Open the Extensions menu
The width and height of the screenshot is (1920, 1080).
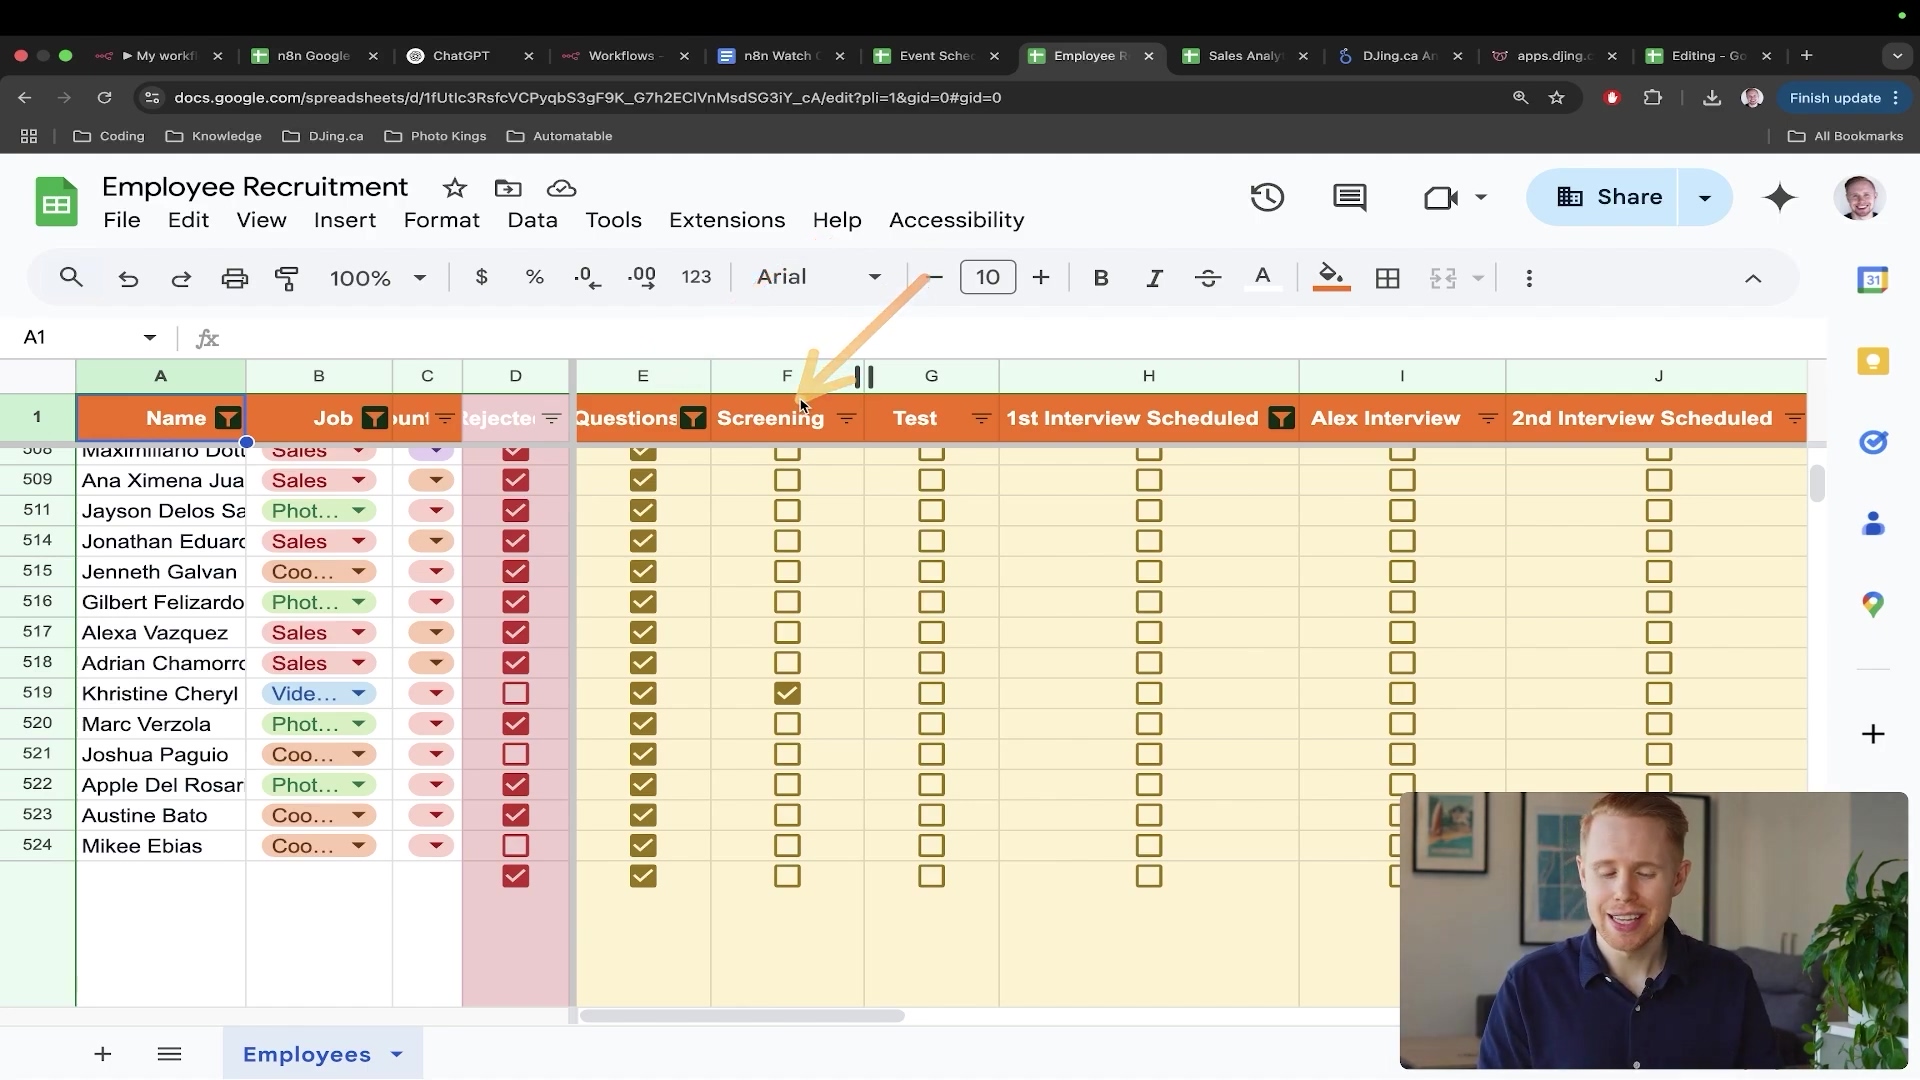[726, 220]
